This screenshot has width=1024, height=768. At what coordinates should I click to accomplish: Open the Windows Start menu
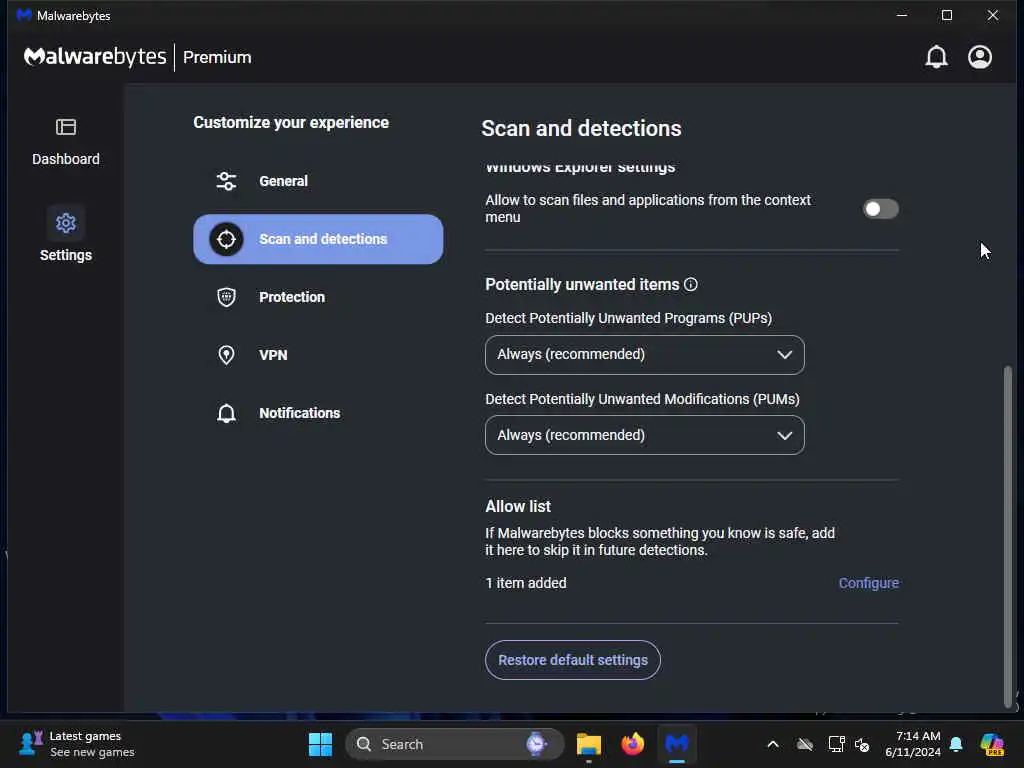click(320, 744)
